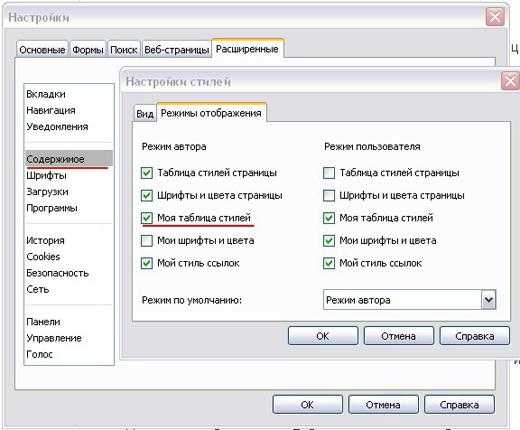520x430 pixels.
Task: Open the Поиск tab
Action: [124, 50]
